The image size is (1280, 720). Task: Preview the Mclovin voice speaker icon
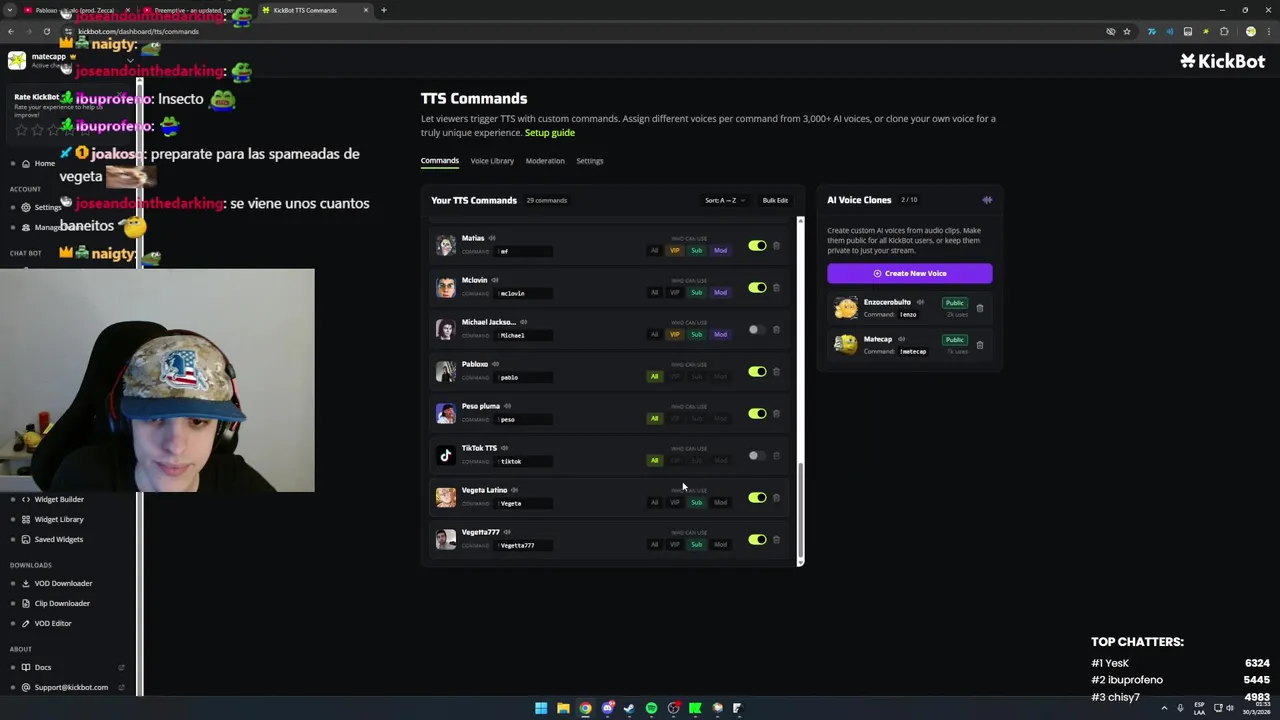495,280
